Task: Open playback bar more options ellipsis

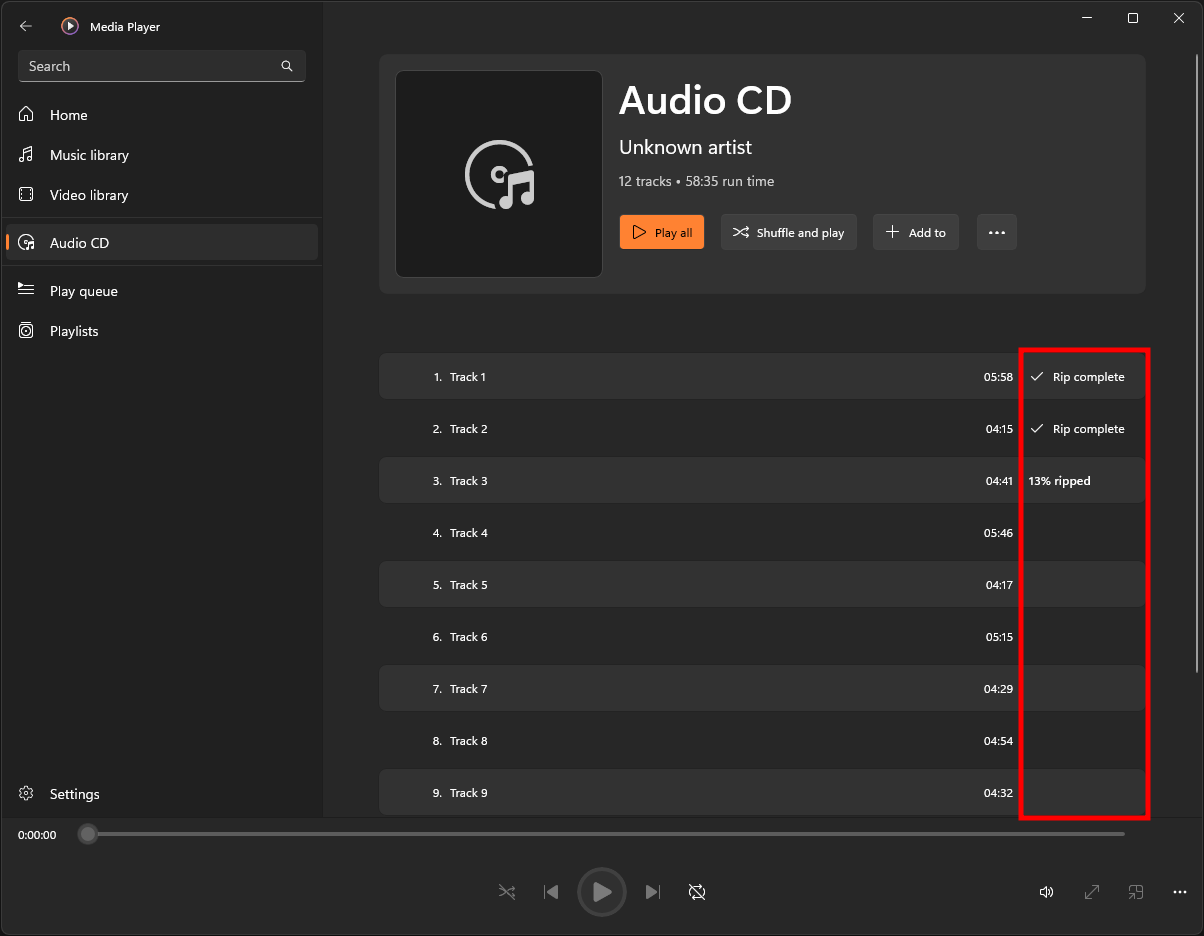Action: [x=1180, y=892]
